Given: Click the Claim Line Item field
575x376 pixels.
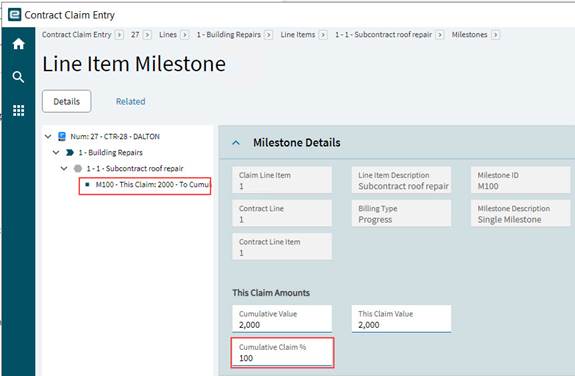Looking at the screenshot, I should point(282,180).
